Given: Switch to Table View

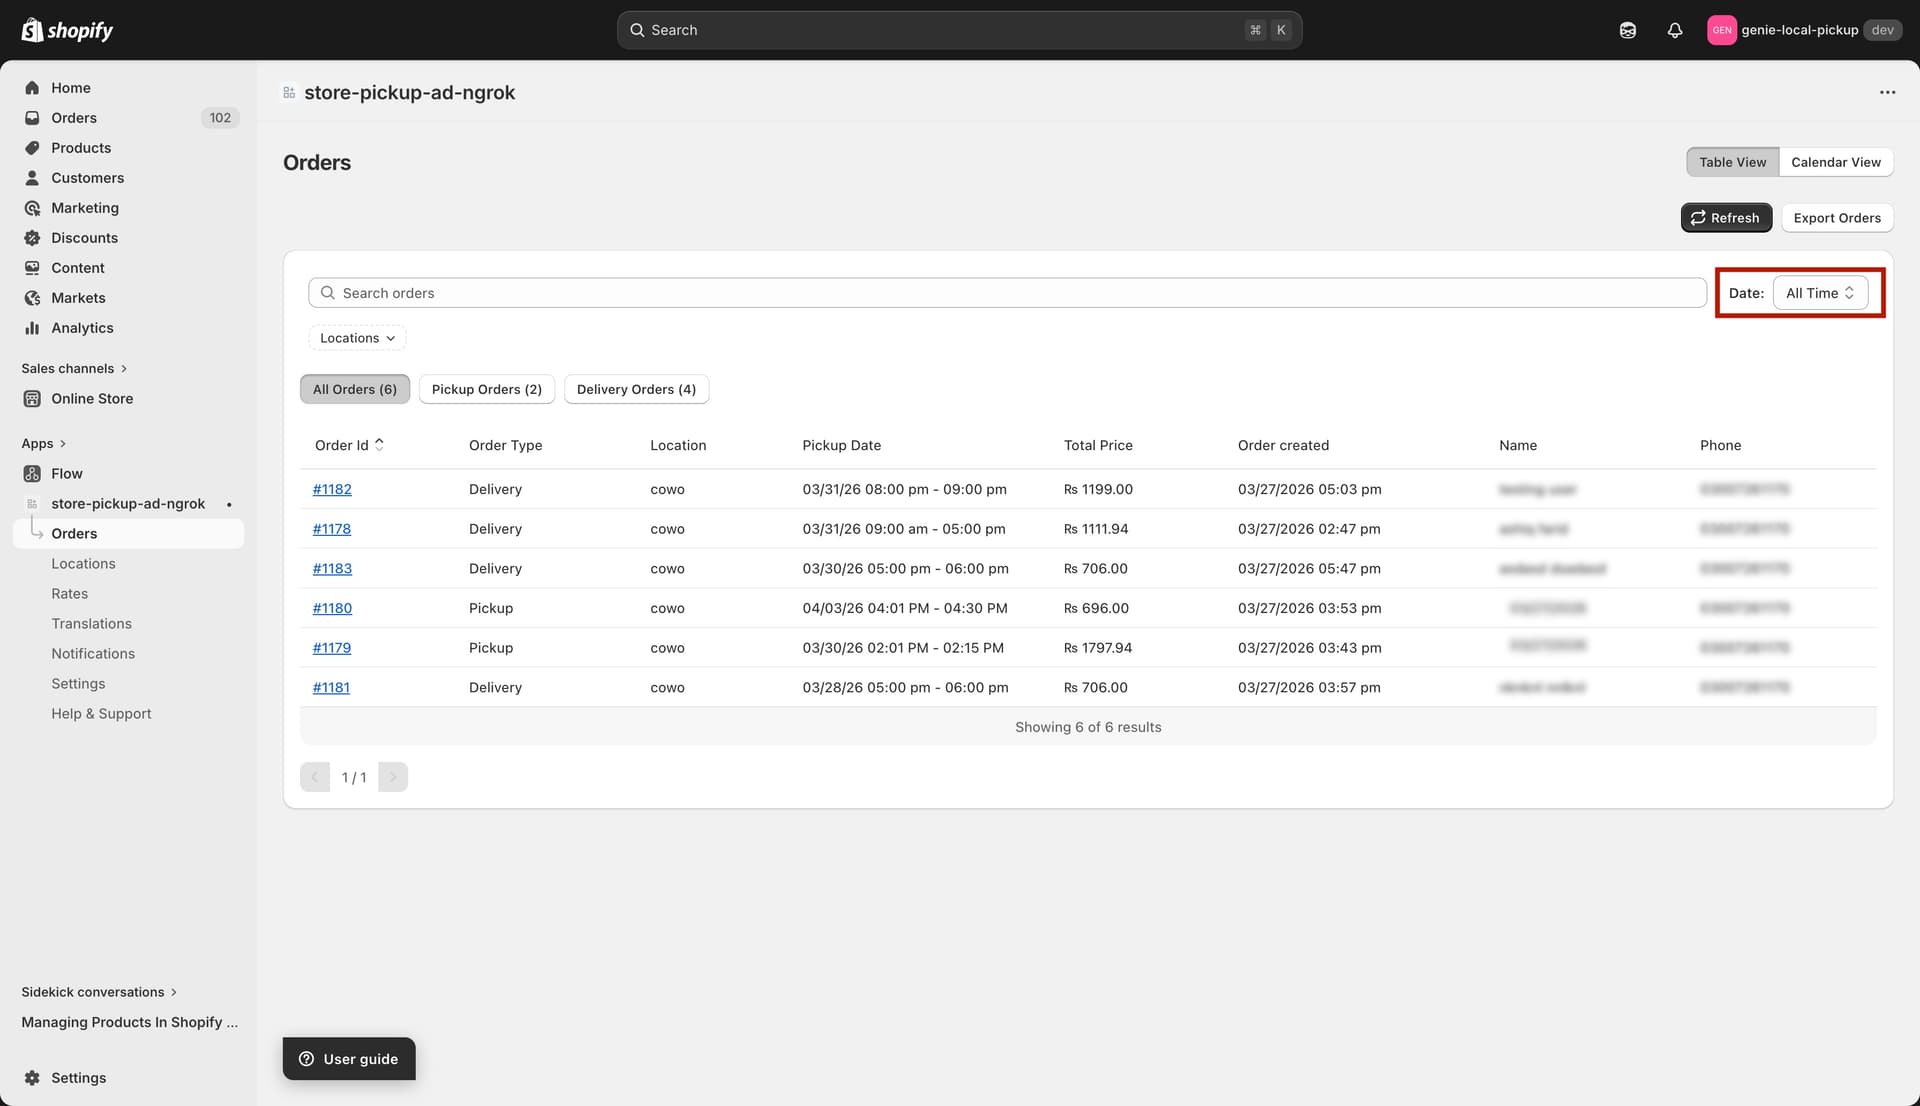Looking at the screenshot, I should coord(1731,161).
